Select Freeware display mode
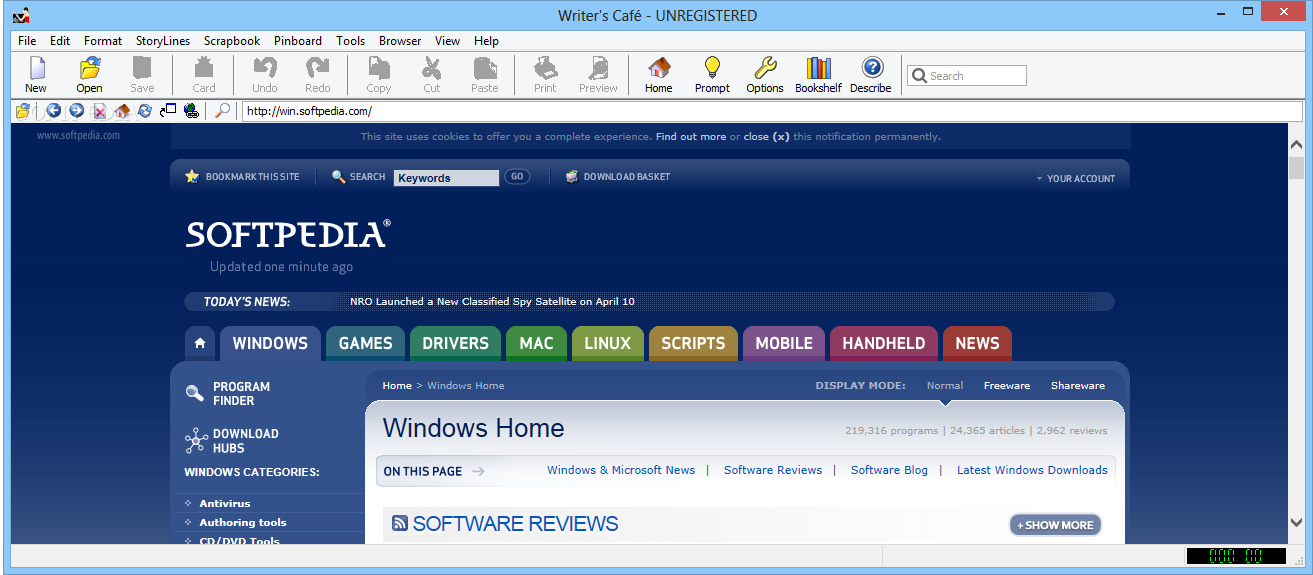 [1006, 385]
